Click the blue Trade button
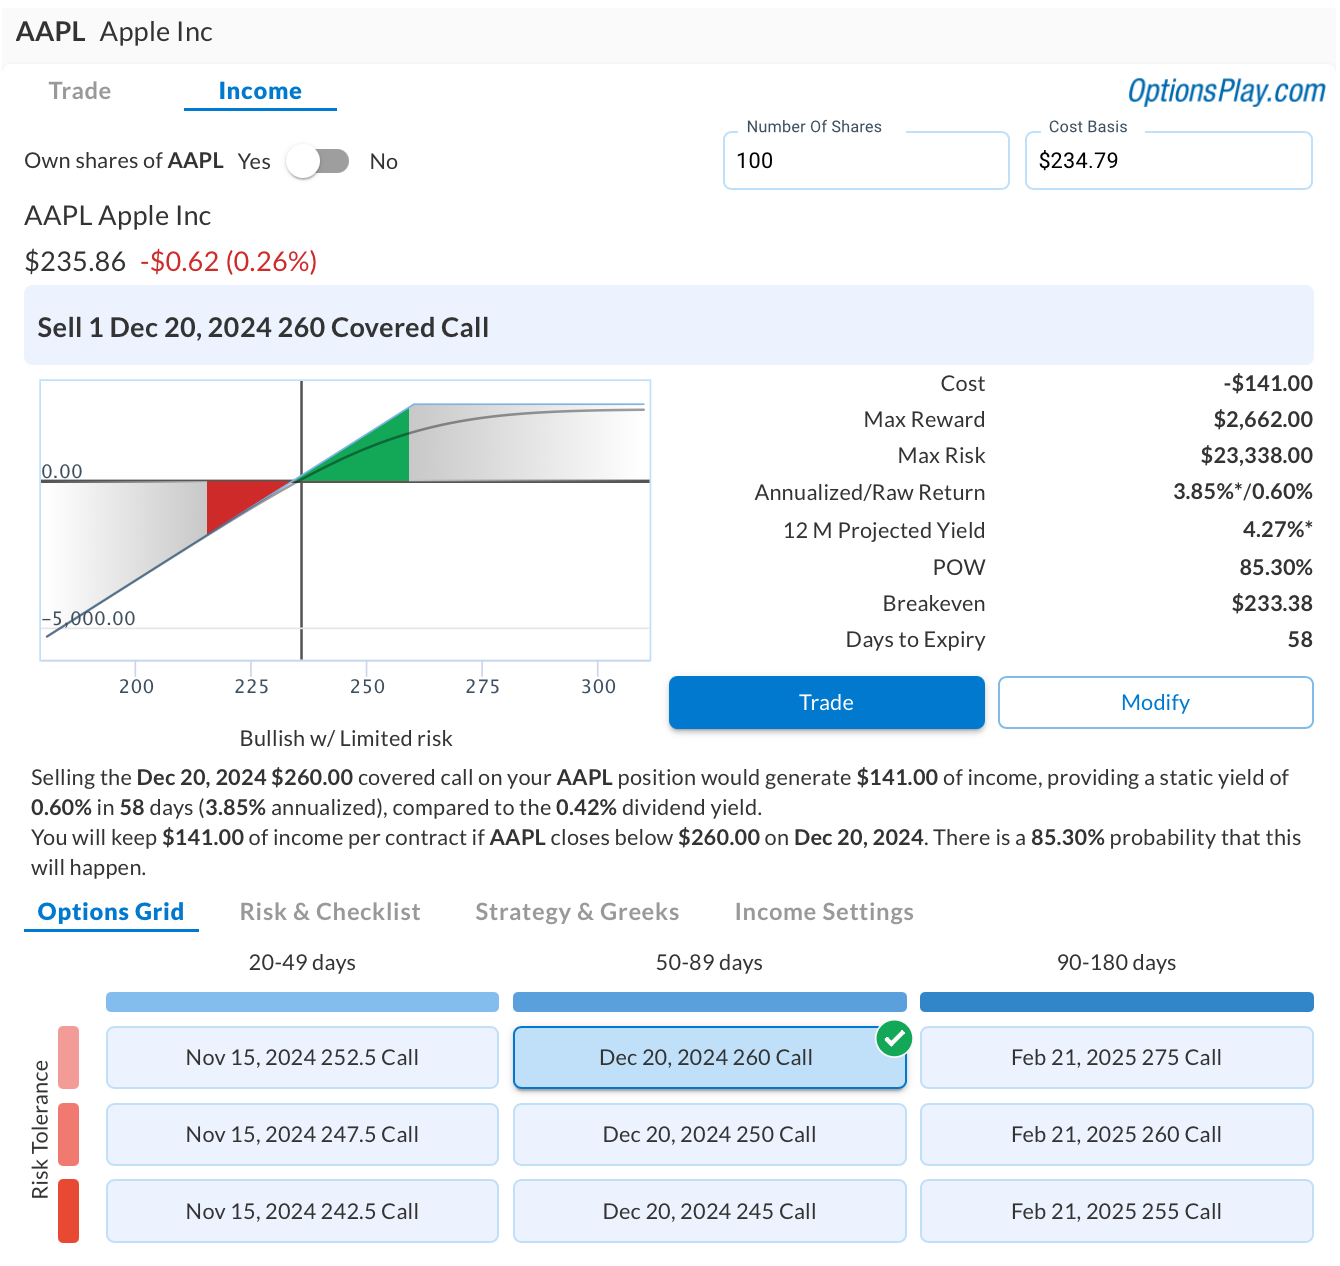Image resolution: width=1340 pixels, height=1266 pixels. tap(826, 702)
